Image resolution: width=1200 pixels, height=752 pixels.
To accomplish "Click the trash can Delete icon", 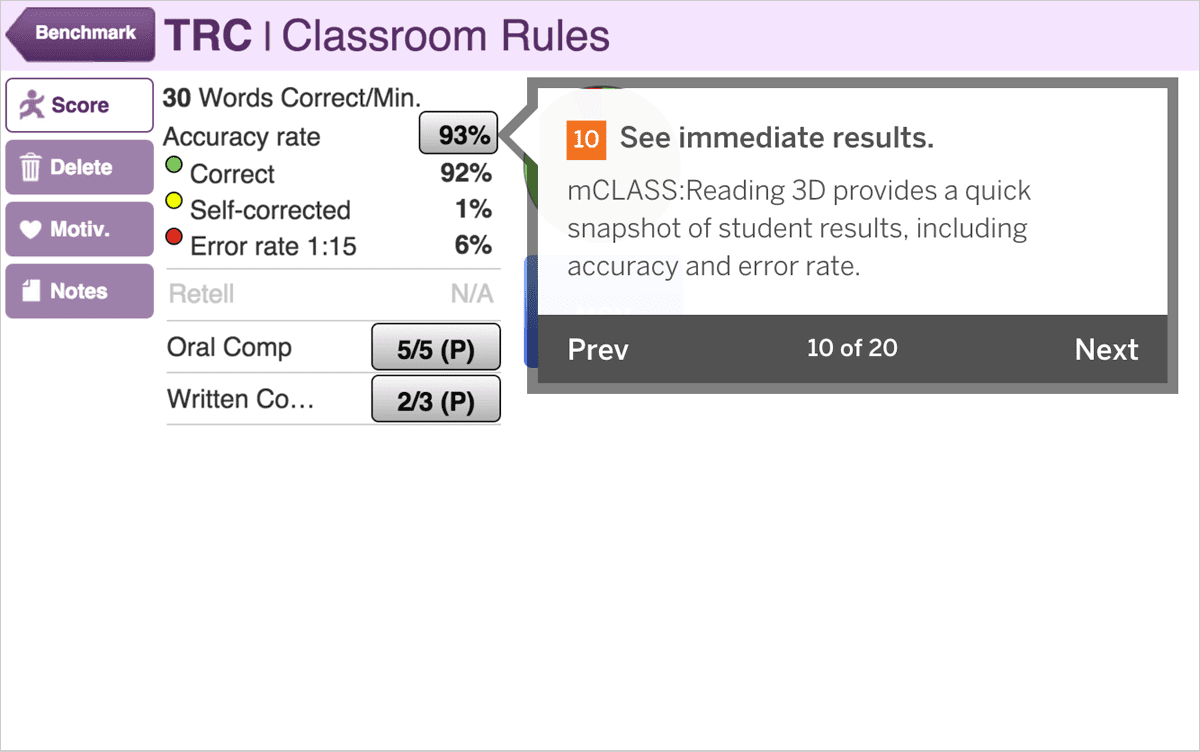I will click(30, 168).
